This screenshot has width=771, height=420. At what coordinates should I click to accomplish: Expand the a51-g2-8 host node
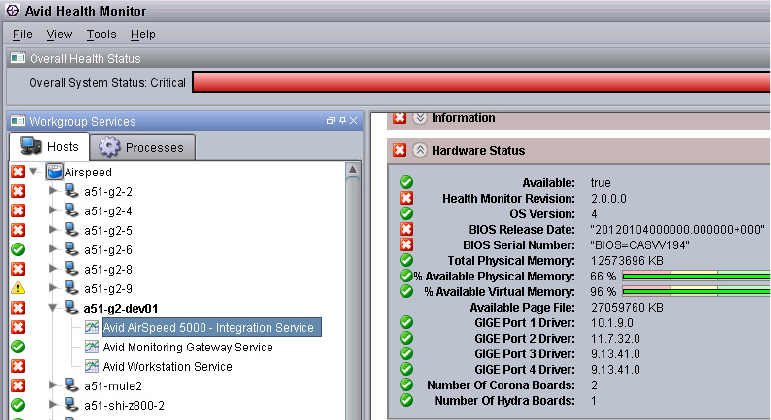click(x=53, y=269)
